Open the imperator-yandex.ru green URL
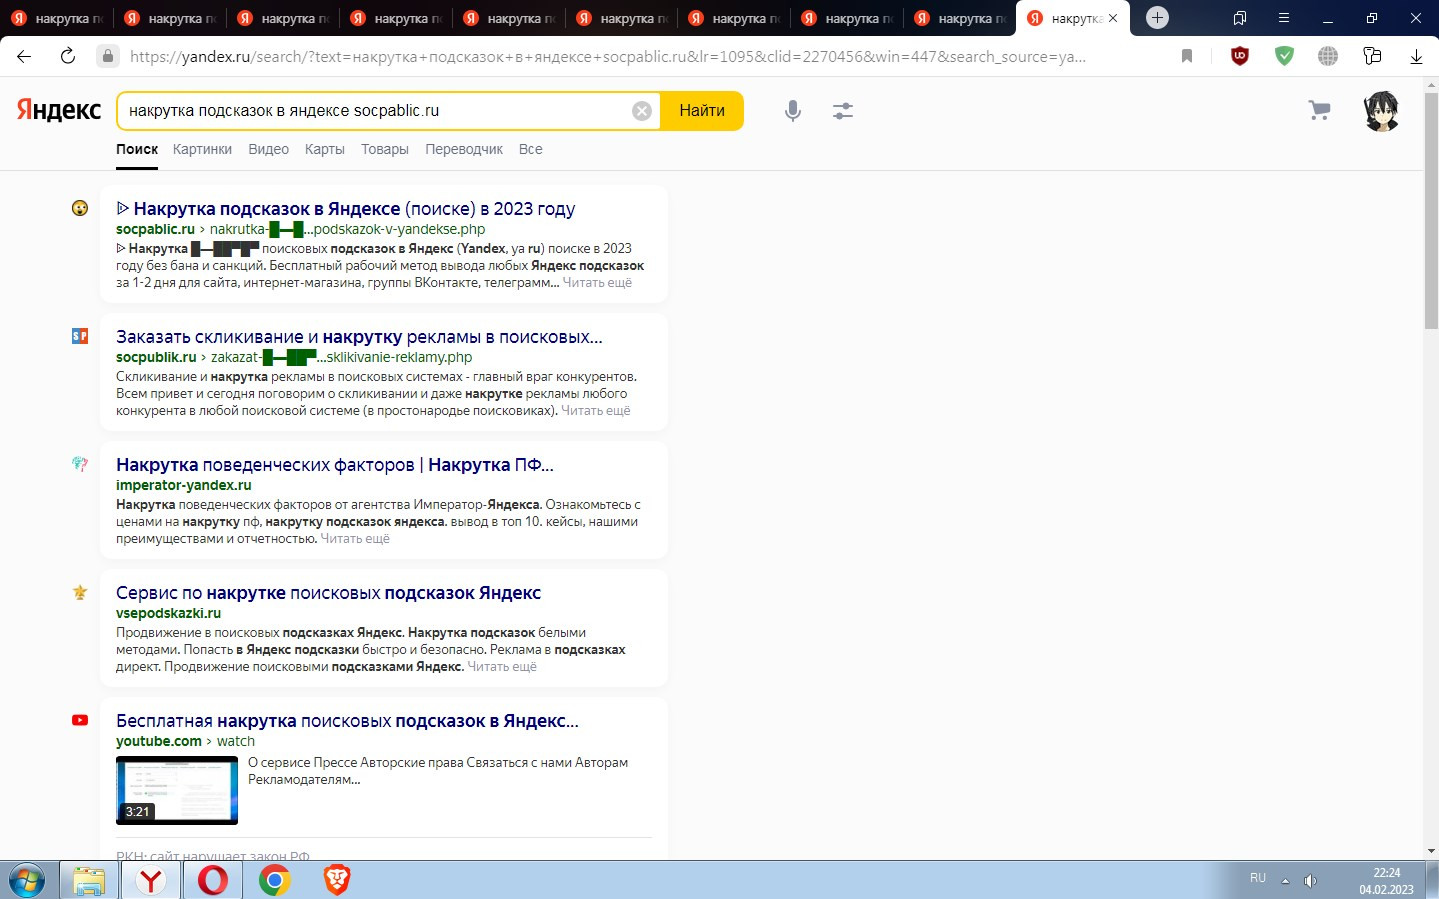Viewport: 1439px width, 899px height. point(184,485)
